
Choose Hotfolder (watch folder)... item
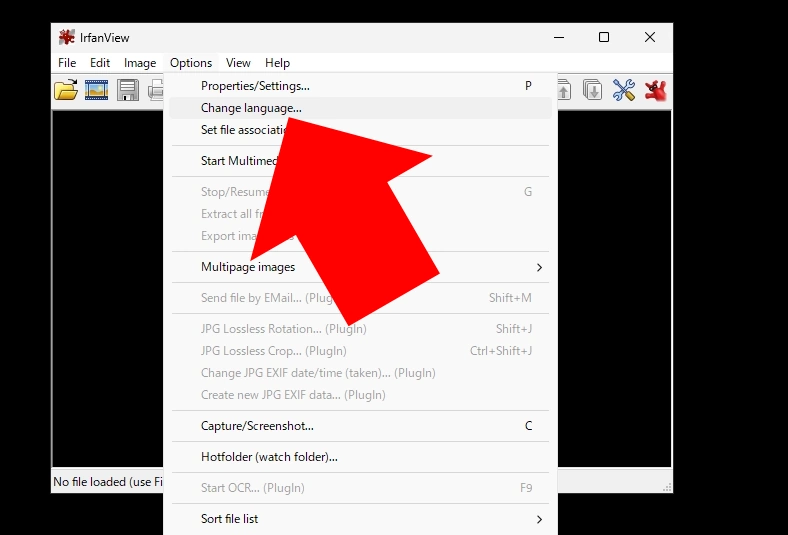coord(360,457)
